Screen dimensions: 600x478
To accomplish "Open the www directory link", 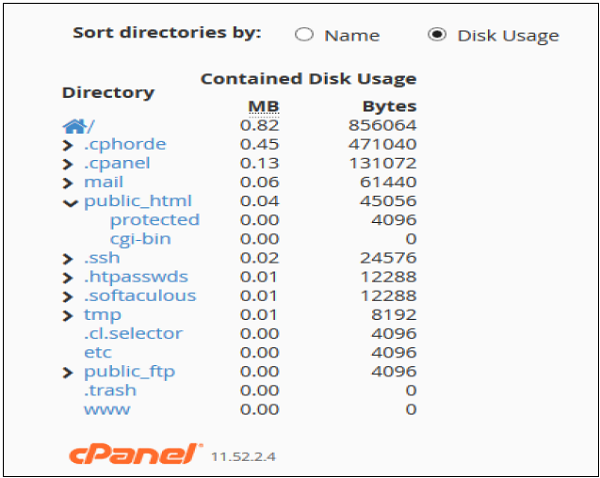I will pos(107,410).
